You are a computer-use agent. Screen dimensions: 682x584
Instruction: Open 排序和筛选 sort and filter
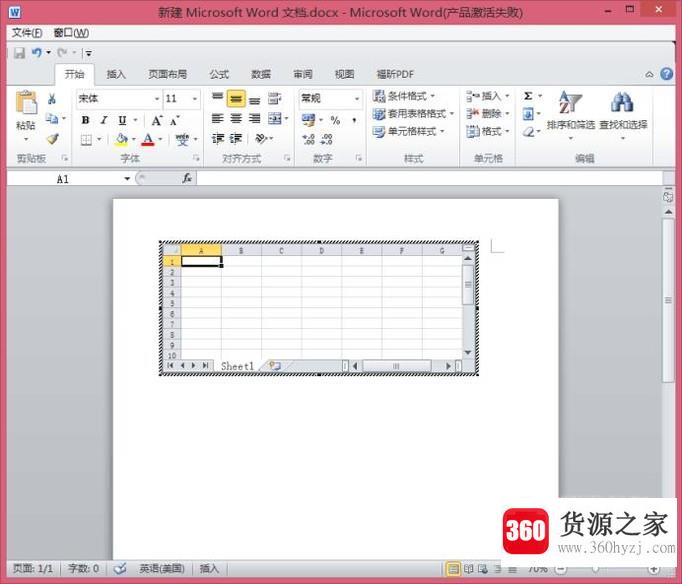tap(571, 115)
